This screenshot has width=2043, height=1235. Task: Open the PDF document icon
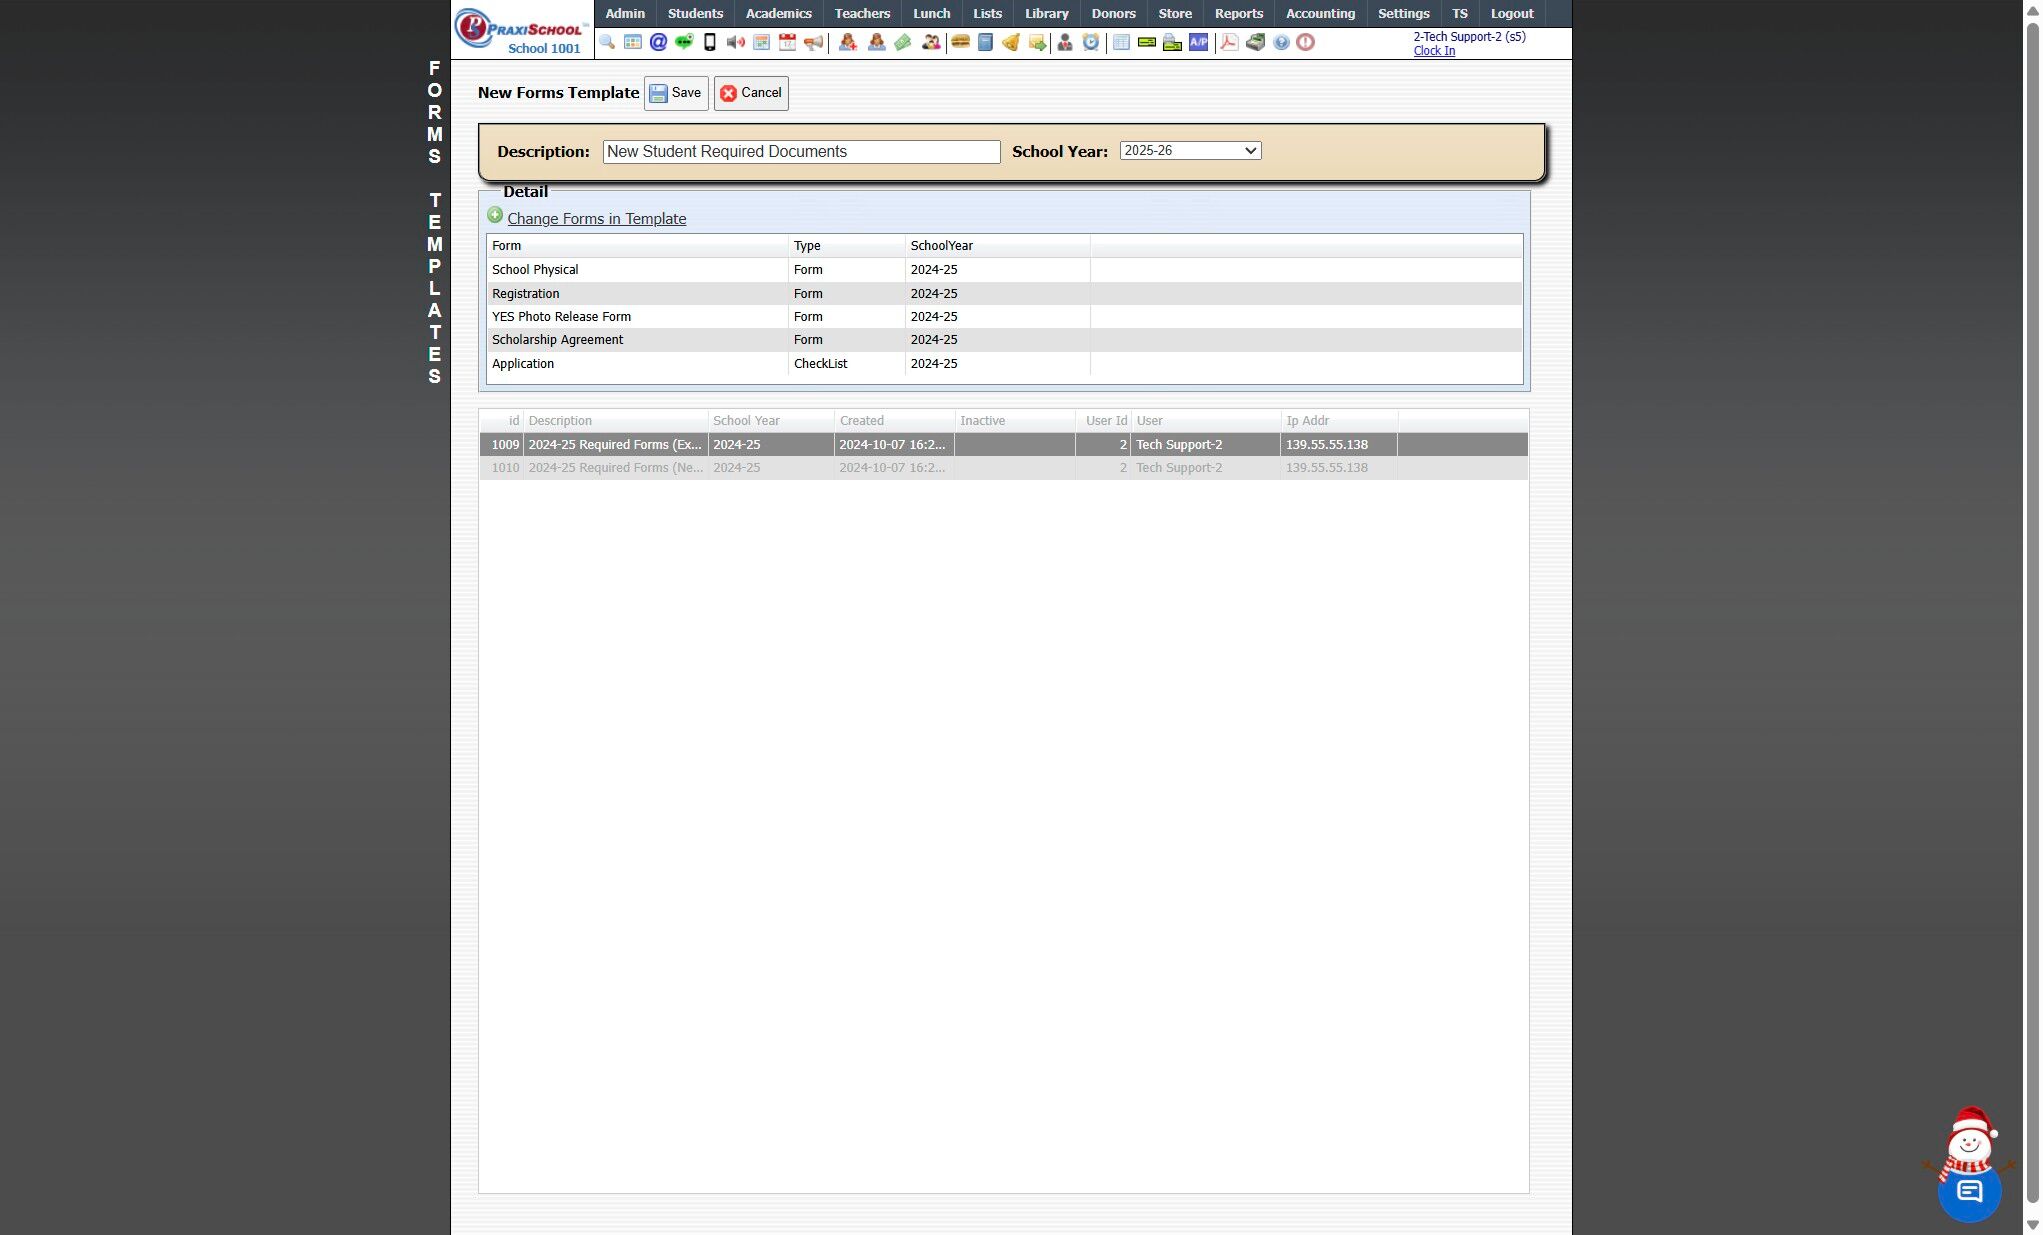[1229, 42]
